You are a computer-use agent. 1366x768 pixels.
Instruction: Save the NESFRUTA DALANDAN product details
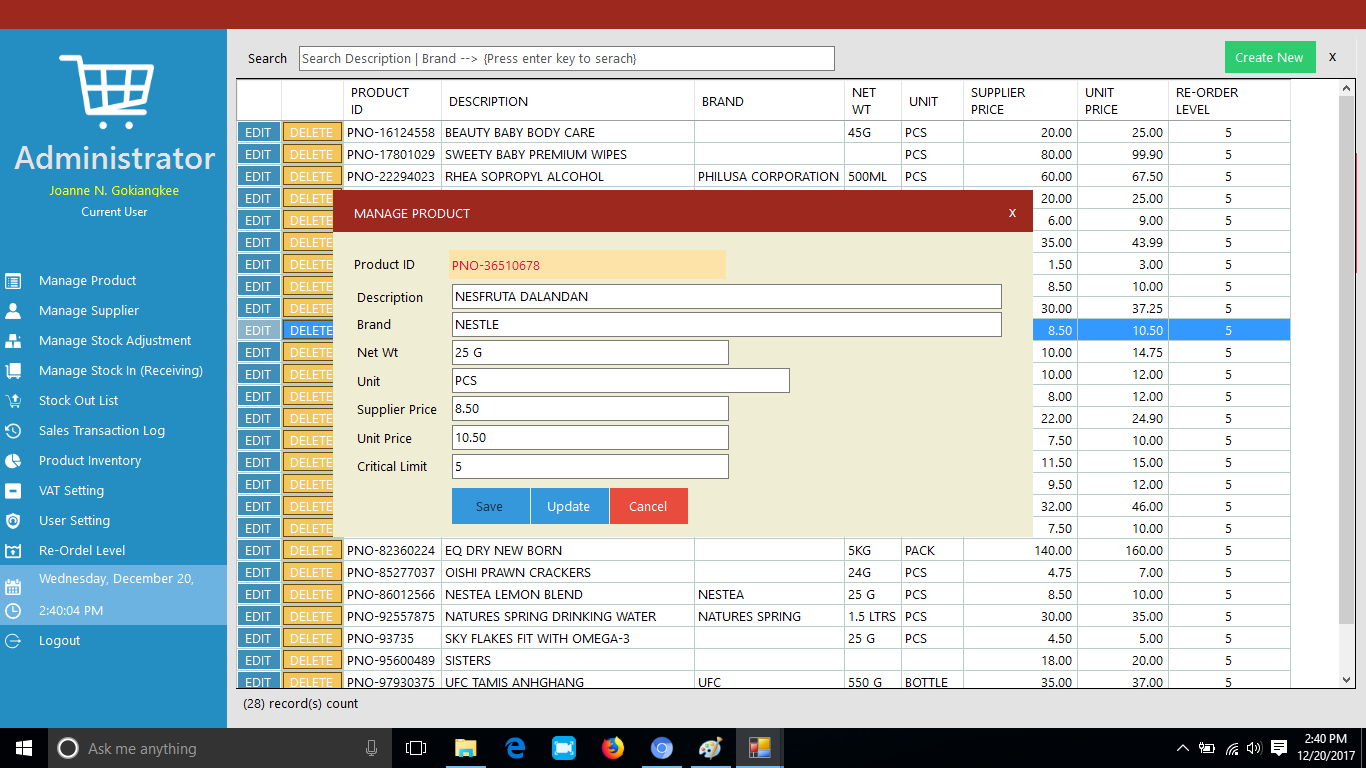click(x=490, y=506)
